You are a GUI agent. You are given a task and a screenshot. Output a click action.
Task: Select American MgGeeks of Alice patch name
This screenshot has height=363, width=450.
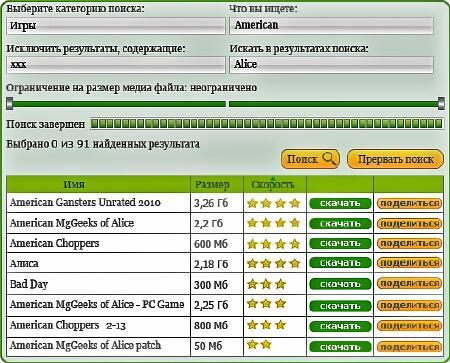coord(85,345)
